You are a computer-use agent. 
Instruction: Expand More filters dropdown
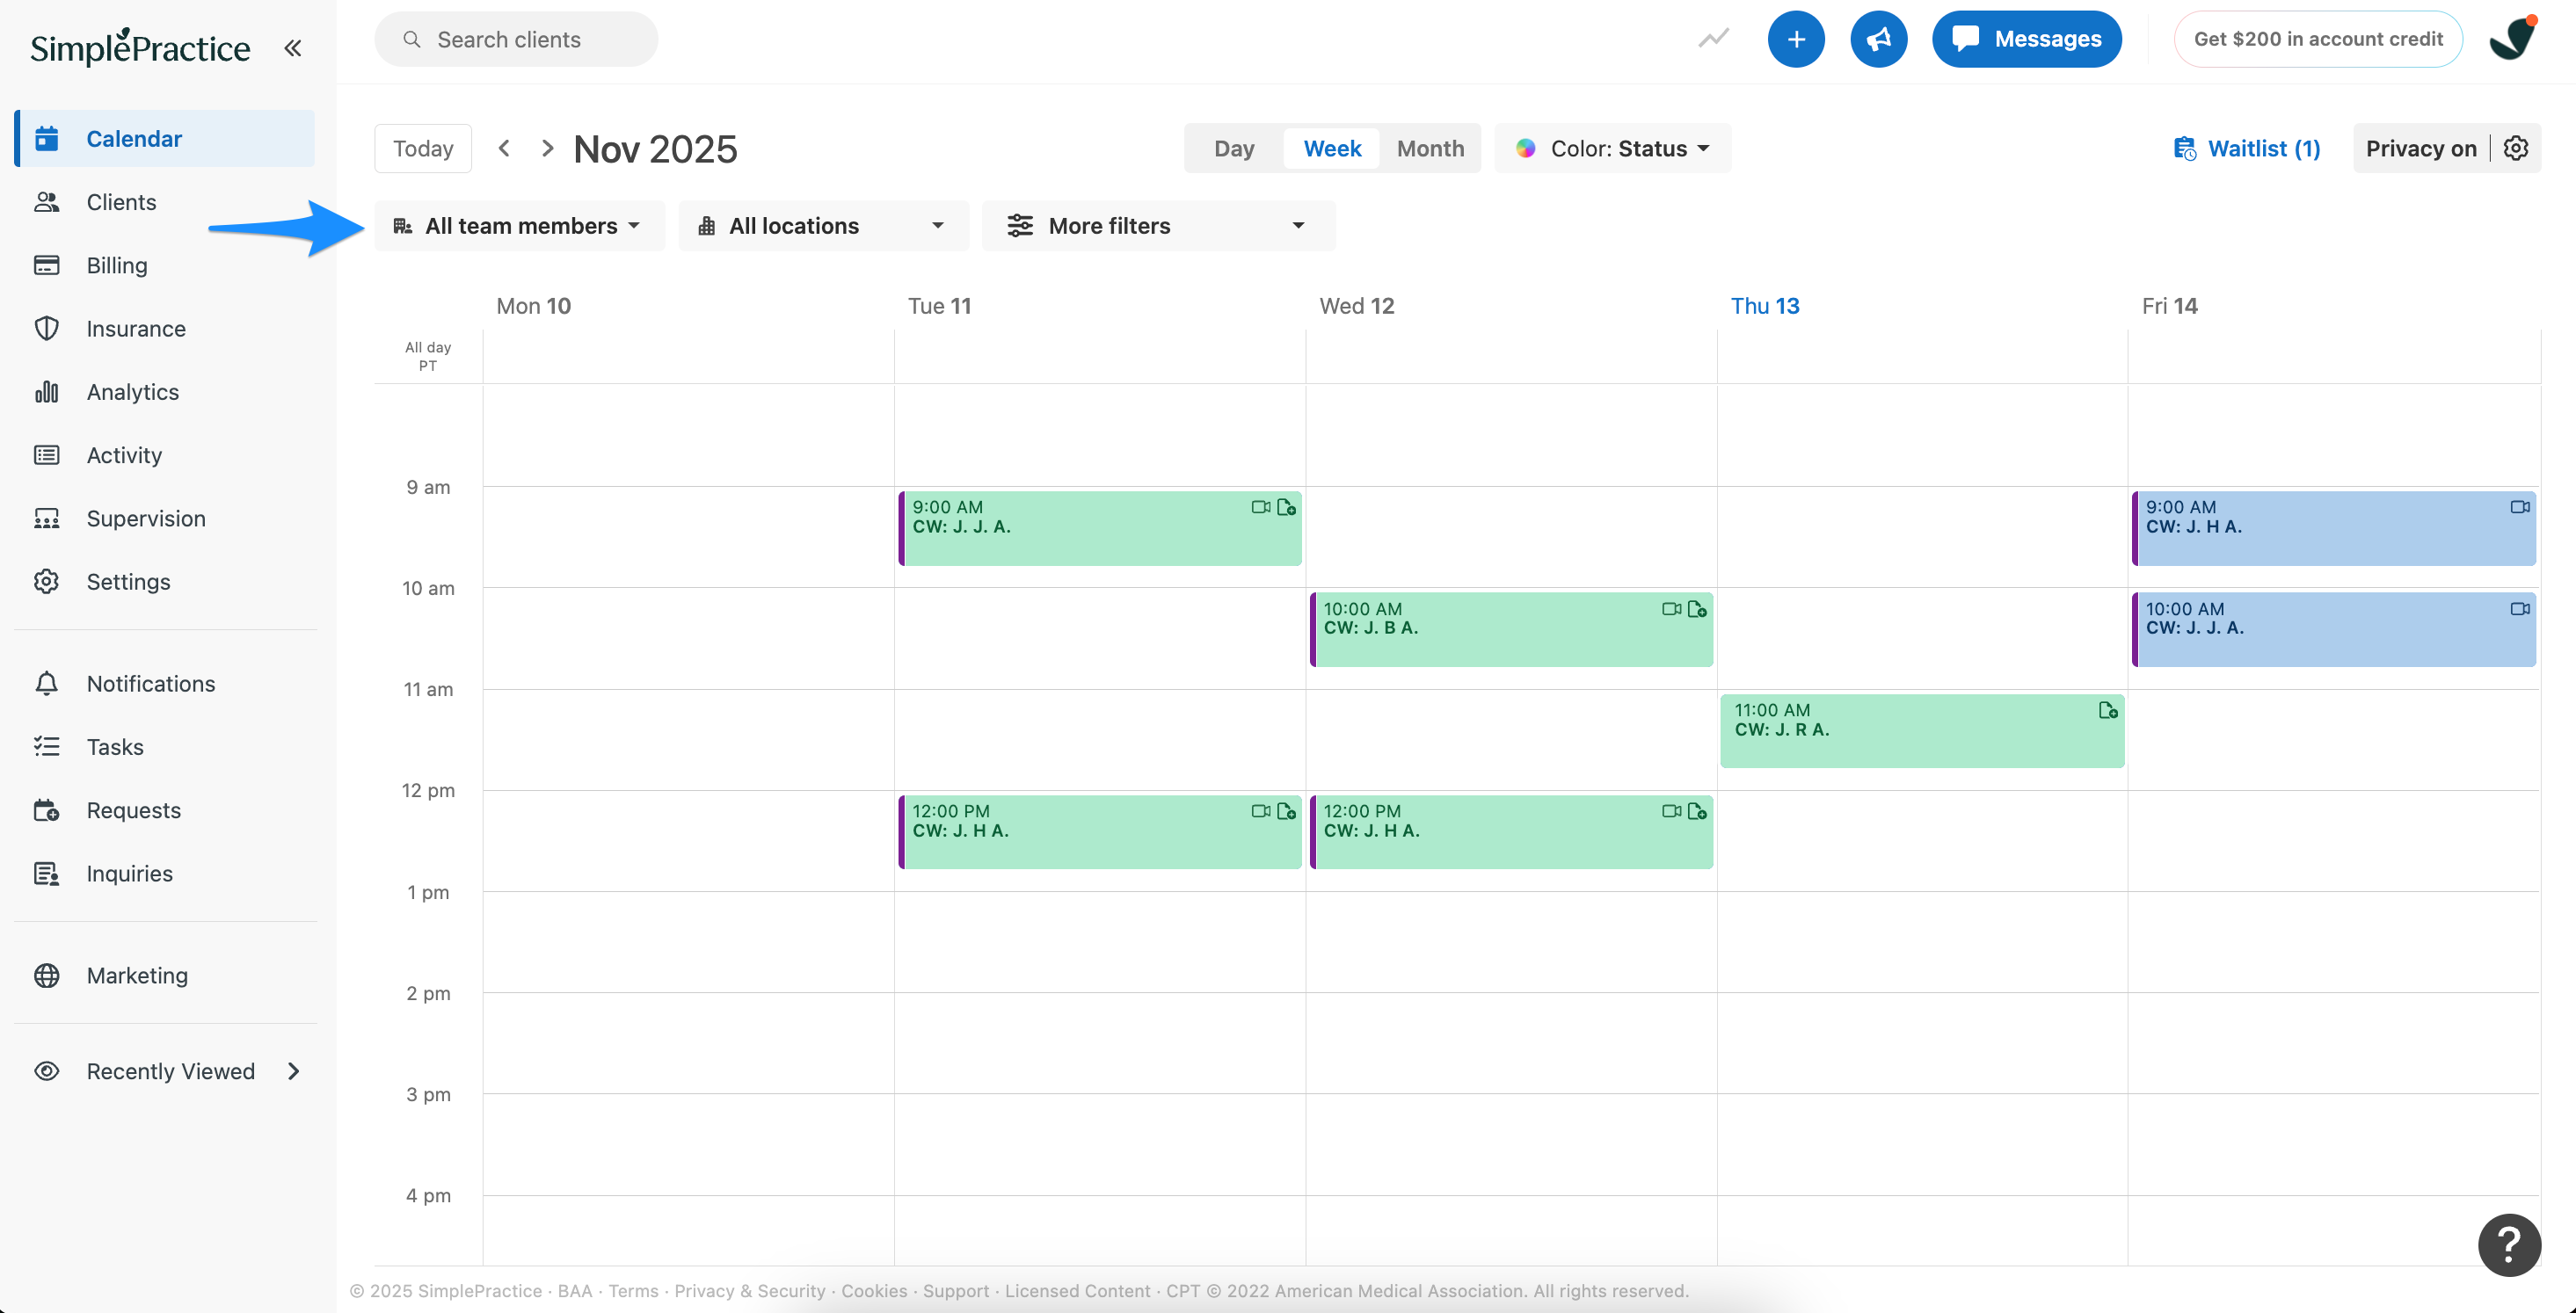1158,225
